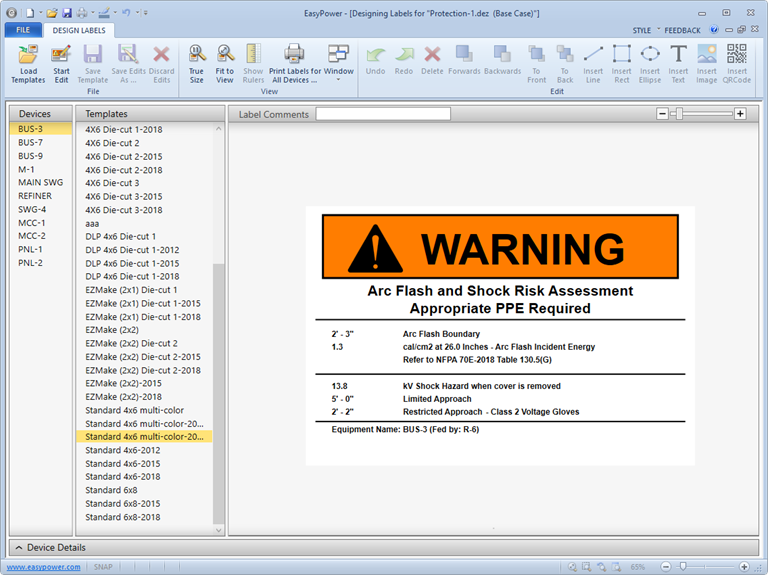This screenshot has width=768, height=575.
Task: Open the STYLE dropdown menu
Action: click(643, 31)
